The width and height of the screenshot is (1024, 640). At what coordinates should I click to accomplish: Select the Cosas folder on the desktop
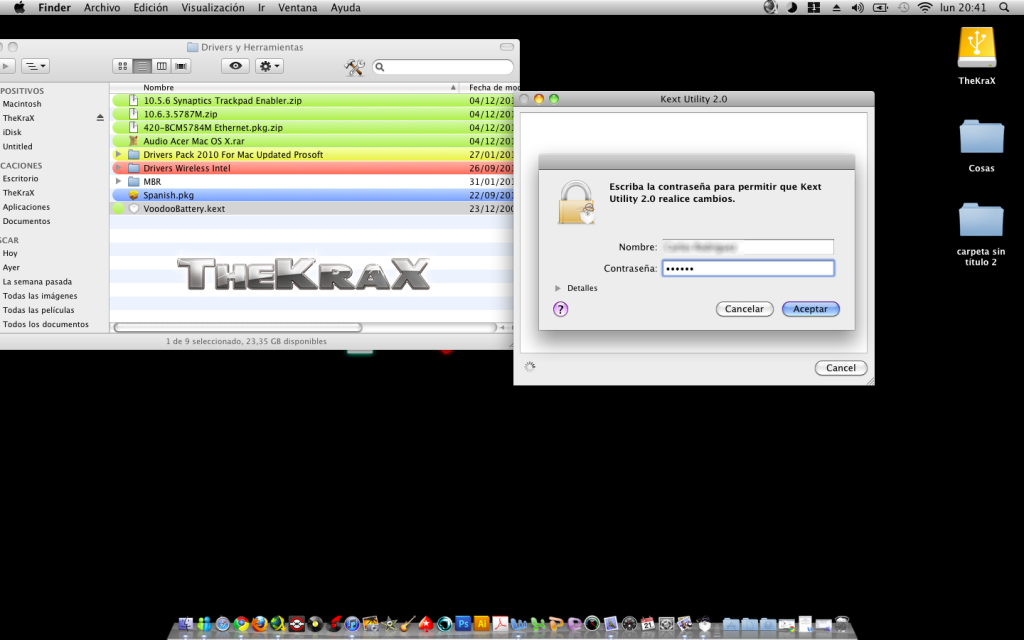click(981, 137)
